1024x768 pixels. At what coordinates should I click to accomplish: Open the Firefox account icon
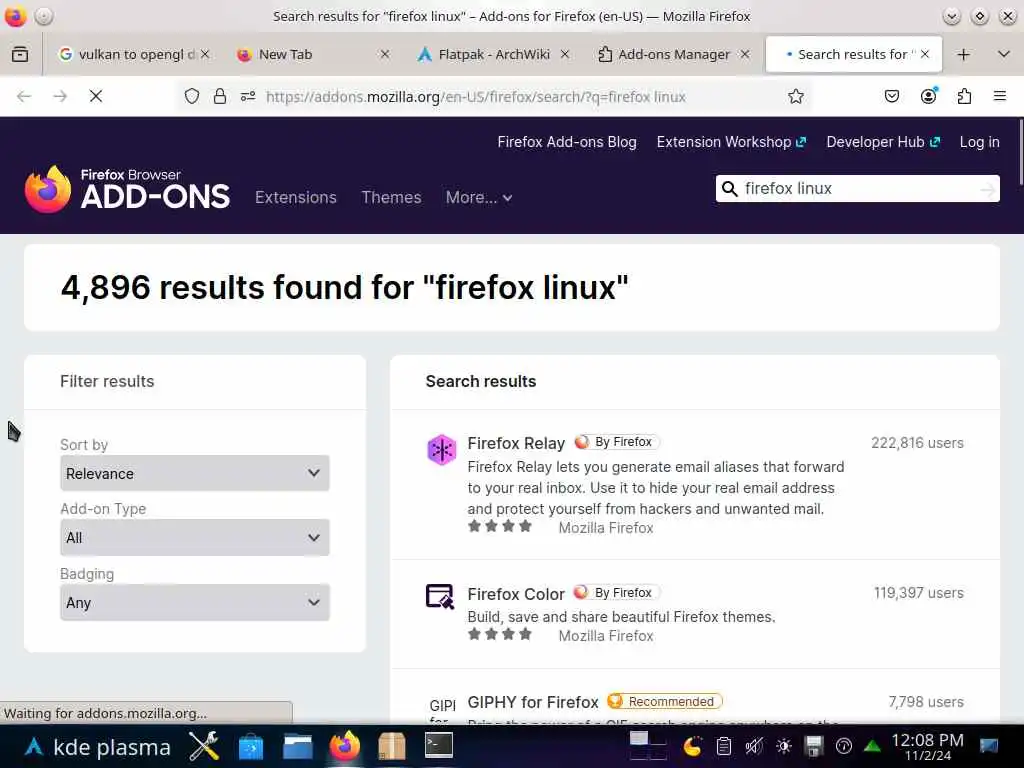928,97
